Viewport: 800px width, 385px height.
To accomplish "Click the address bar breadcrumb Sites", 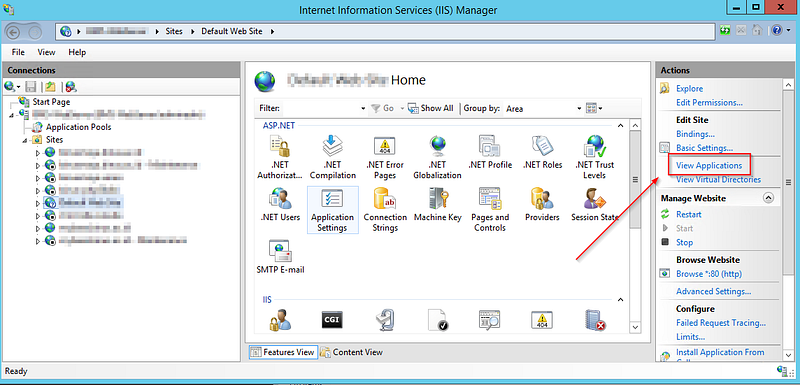I will (174, 31).
